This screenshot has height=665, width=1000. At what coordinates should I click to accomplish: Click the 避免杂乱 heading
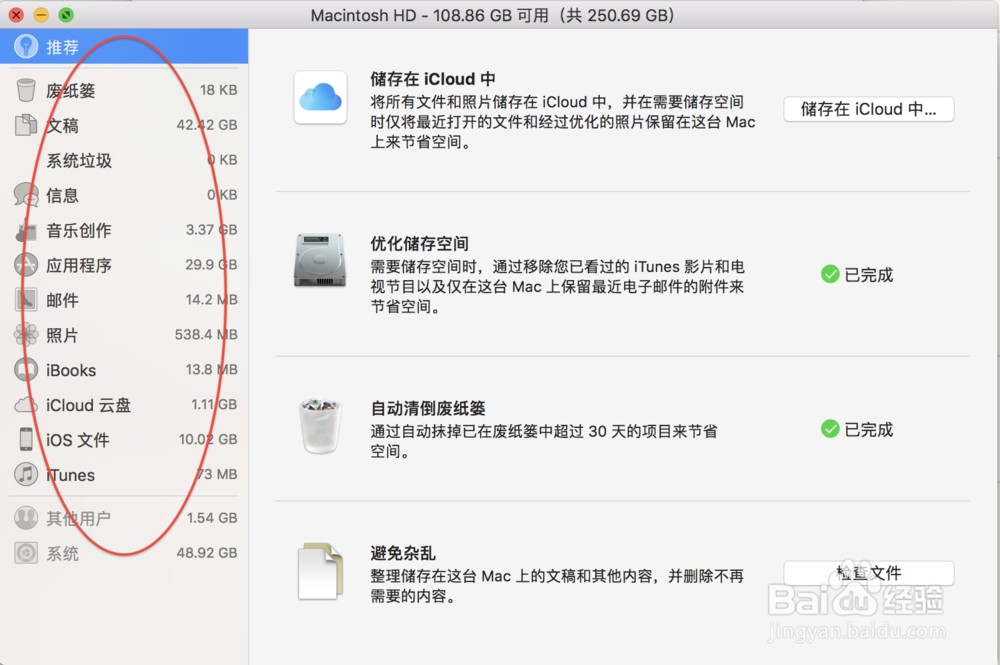coord(403,553)
